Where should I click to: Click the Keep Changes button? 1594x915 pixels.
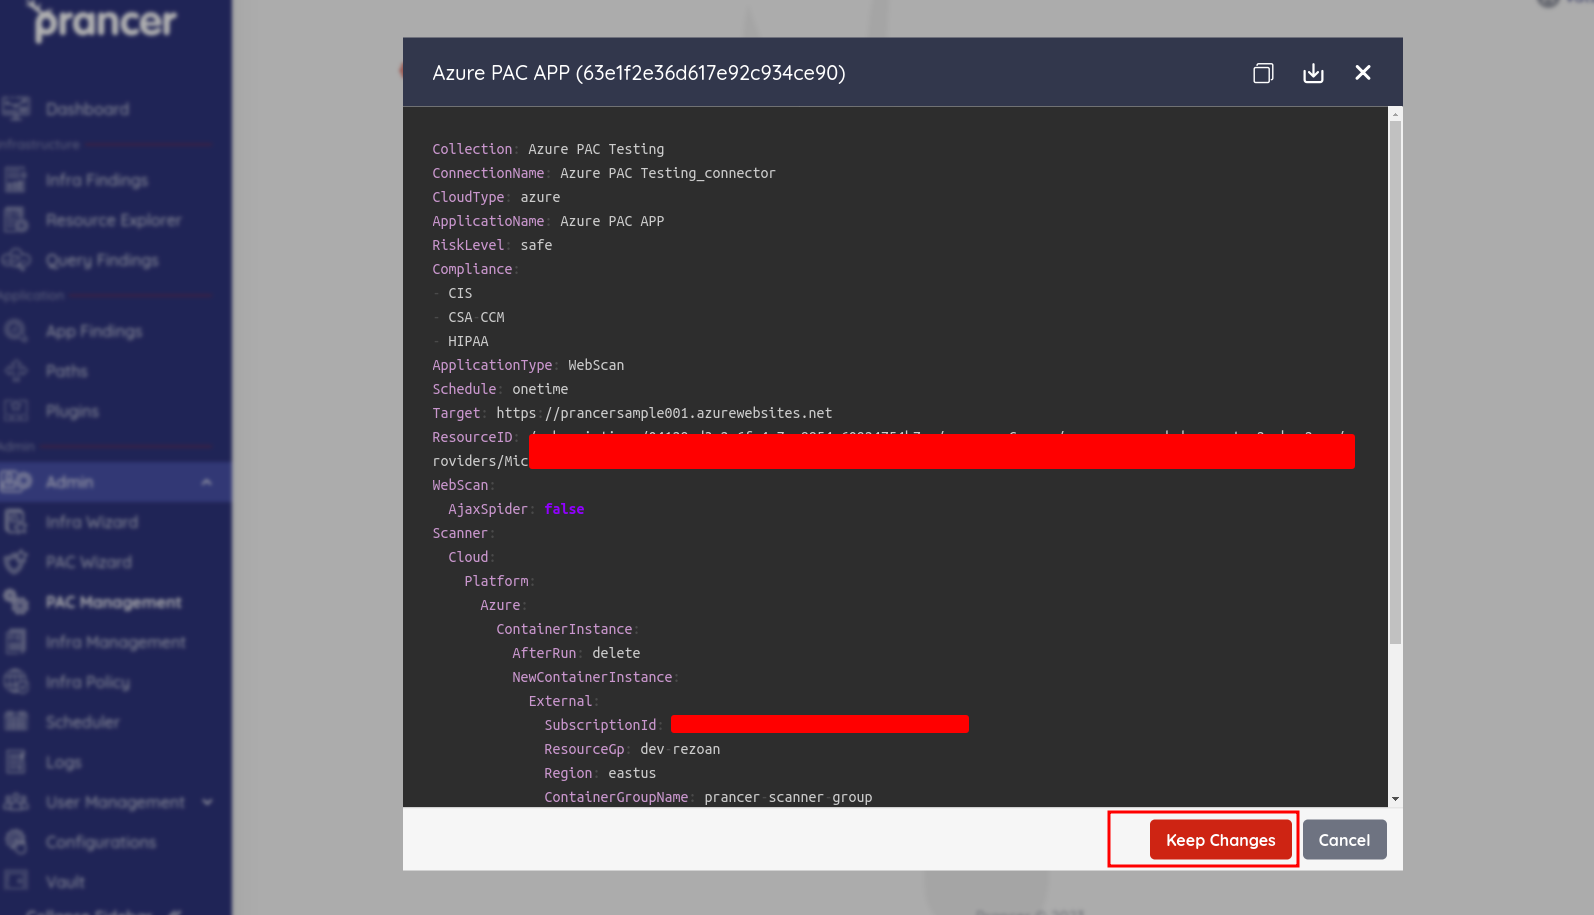[x=1220, y=840]
